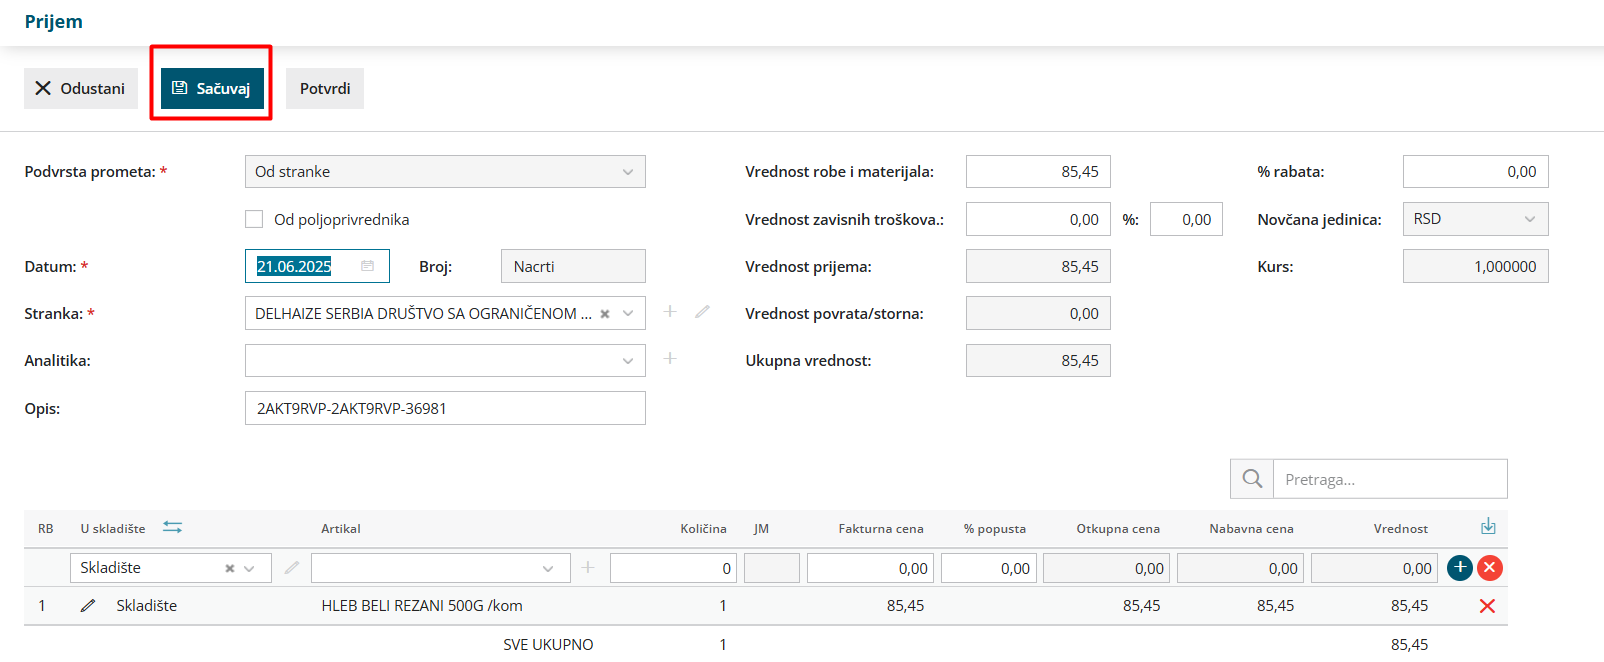Click the swap arrows icon beside U skladište
Screen dimensions: 1604x662
[173, 527]
